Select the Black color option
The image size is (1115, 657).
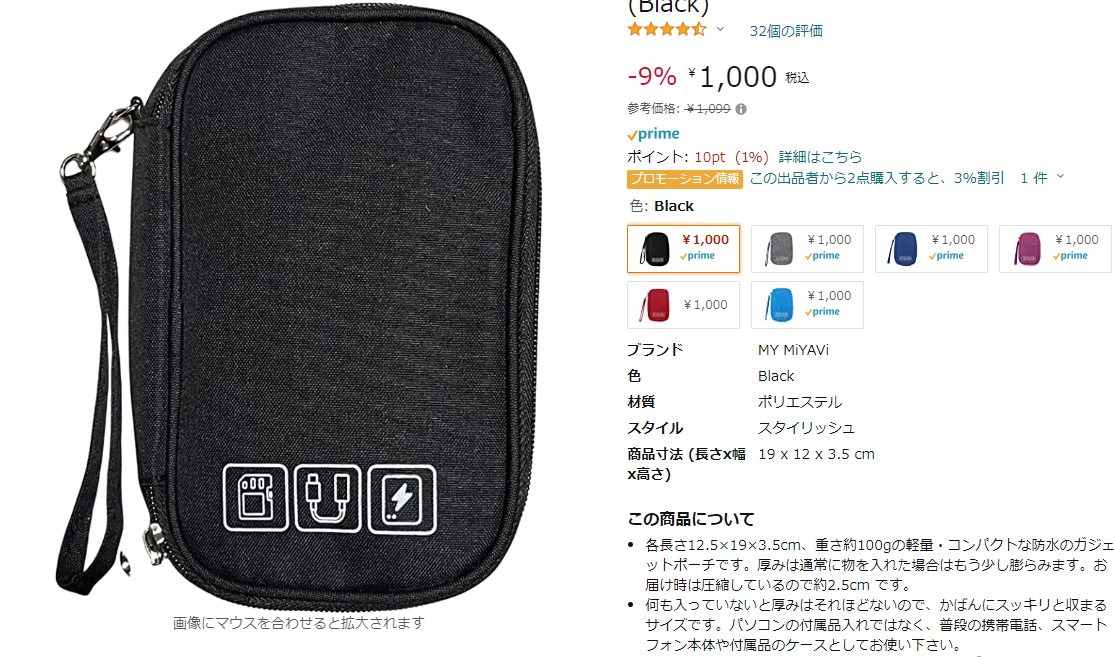tap(683, 249)
